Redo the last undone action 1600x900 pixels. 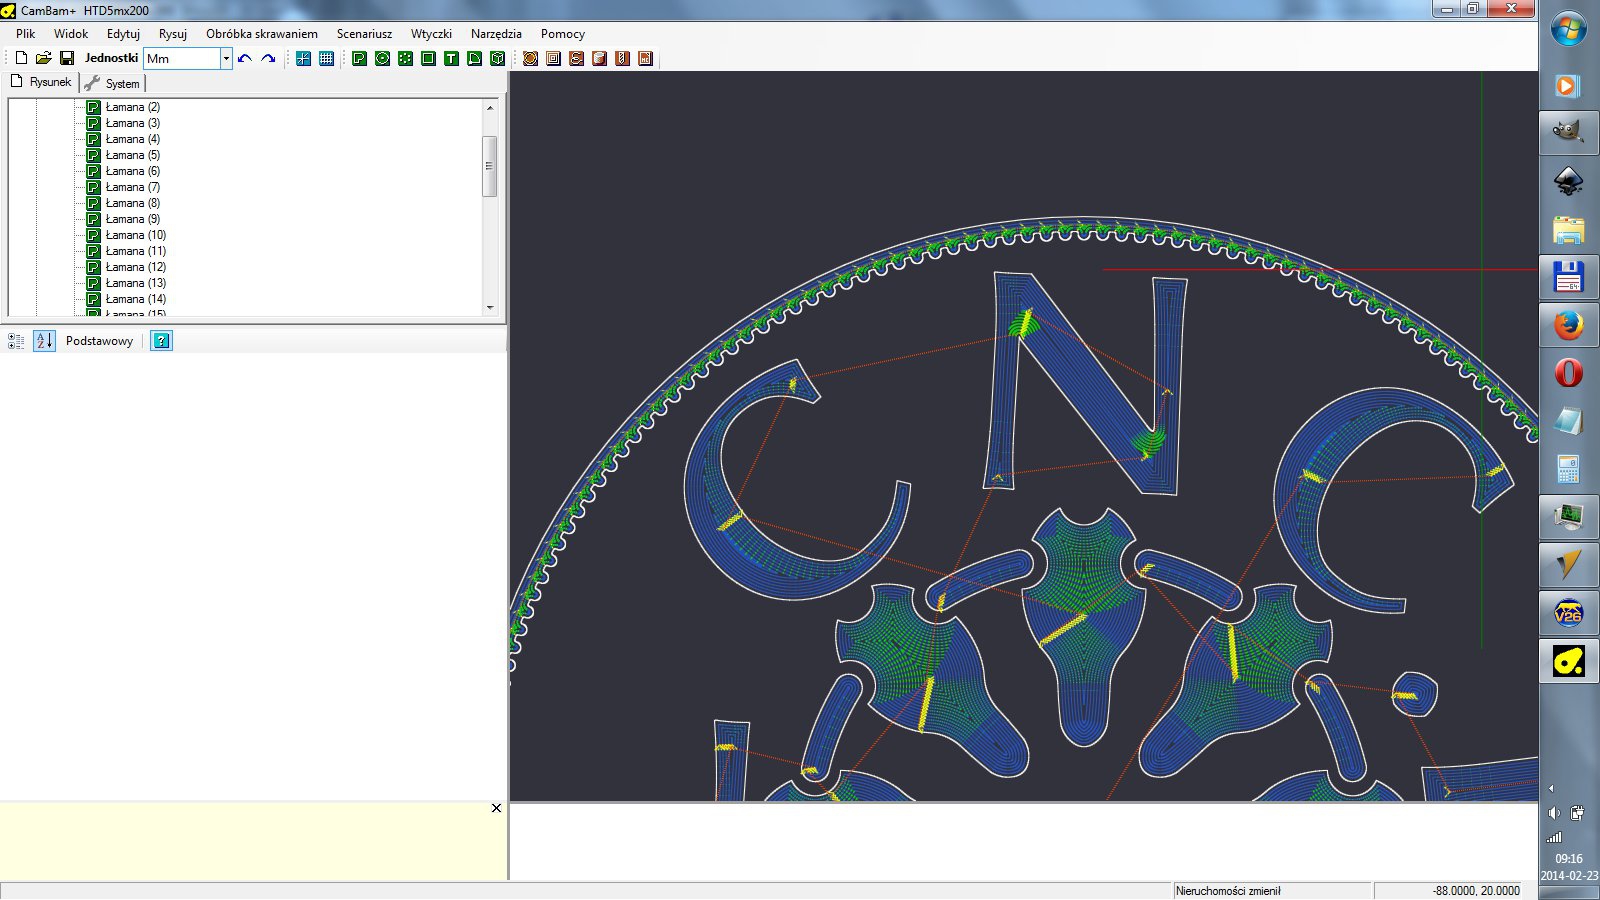[x=268, y=58]
